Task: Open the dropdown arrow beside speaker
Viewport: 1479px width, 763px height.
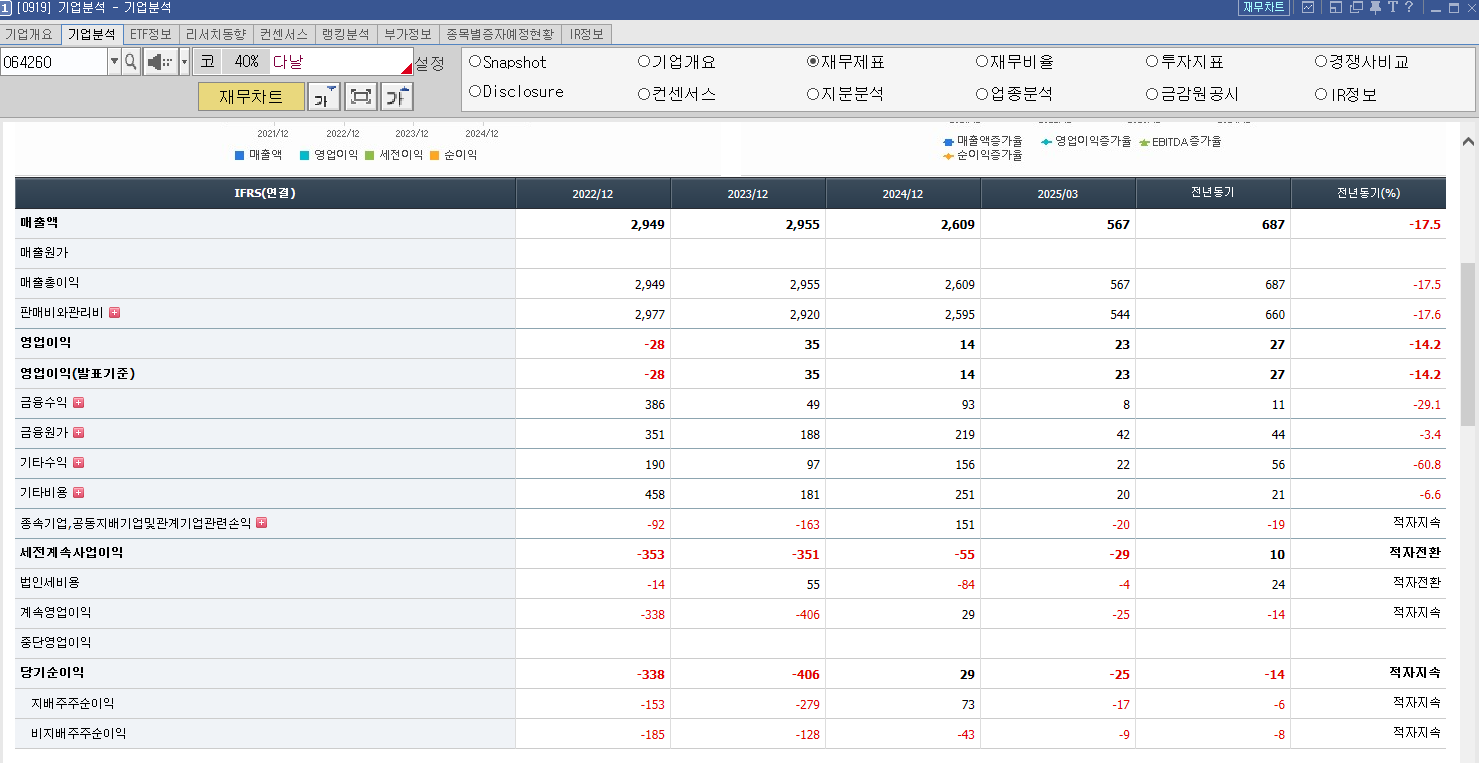Action: click(x=184, y=62)
